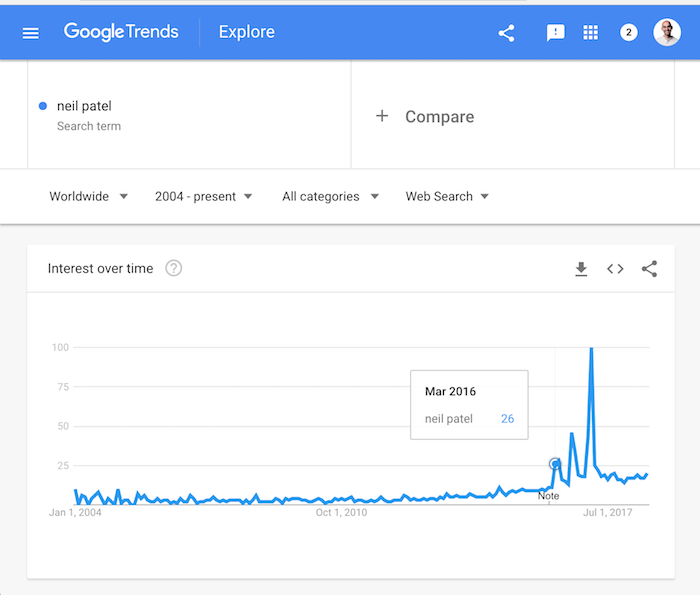
Task: Open the Google apps grid
Action: click(x=590, y=32)
